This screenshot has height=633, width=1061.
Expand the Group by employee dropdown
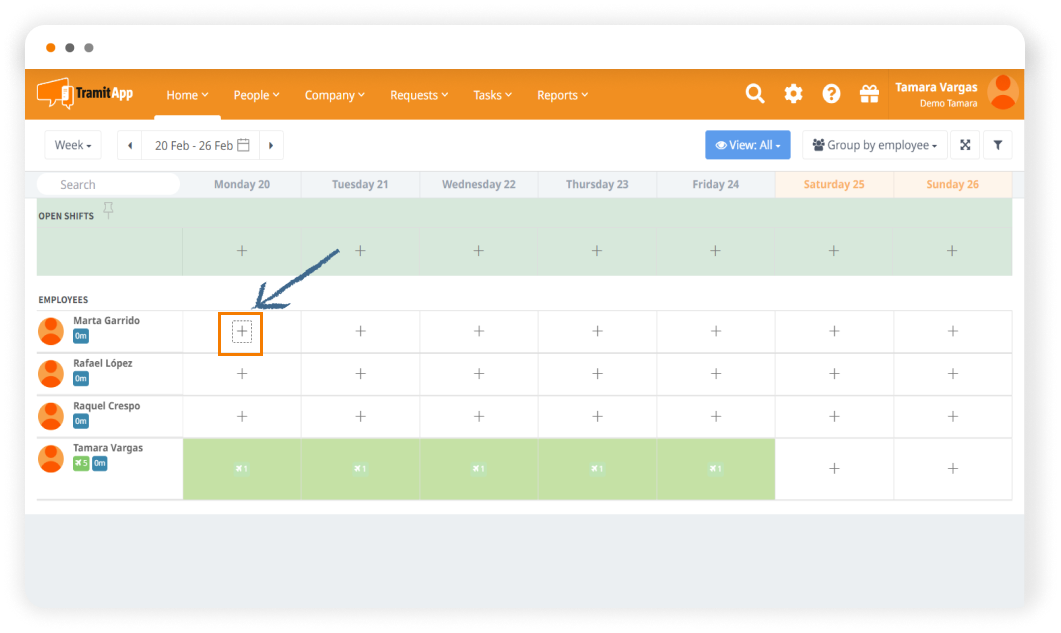875,145
